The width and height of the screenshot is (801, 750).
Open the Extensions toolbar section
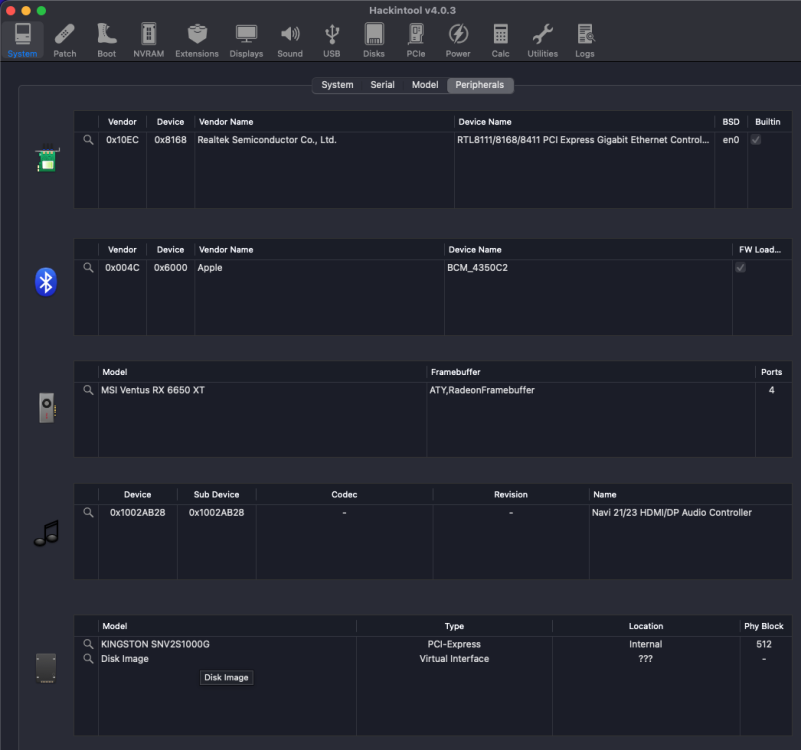[197, 40]
